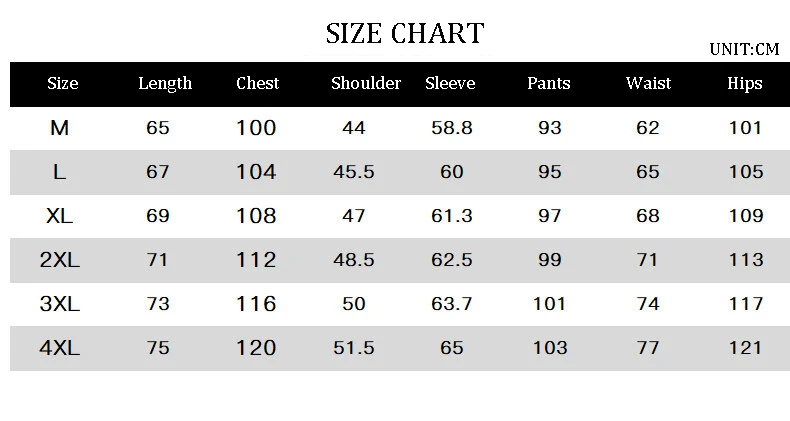Click the Pants column header
The image size is (790, 421).
tap(549, 84)
